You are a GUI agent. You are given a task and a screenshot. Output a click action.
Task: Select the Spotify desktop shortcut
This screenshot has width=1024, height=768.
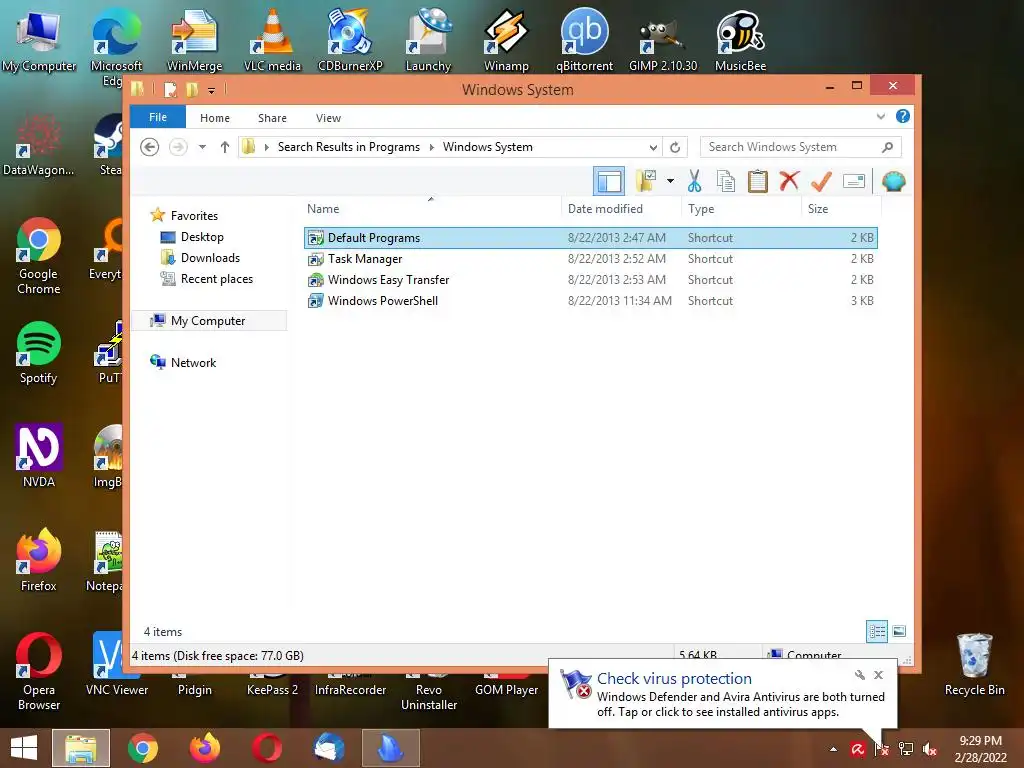tap(39, 353)
